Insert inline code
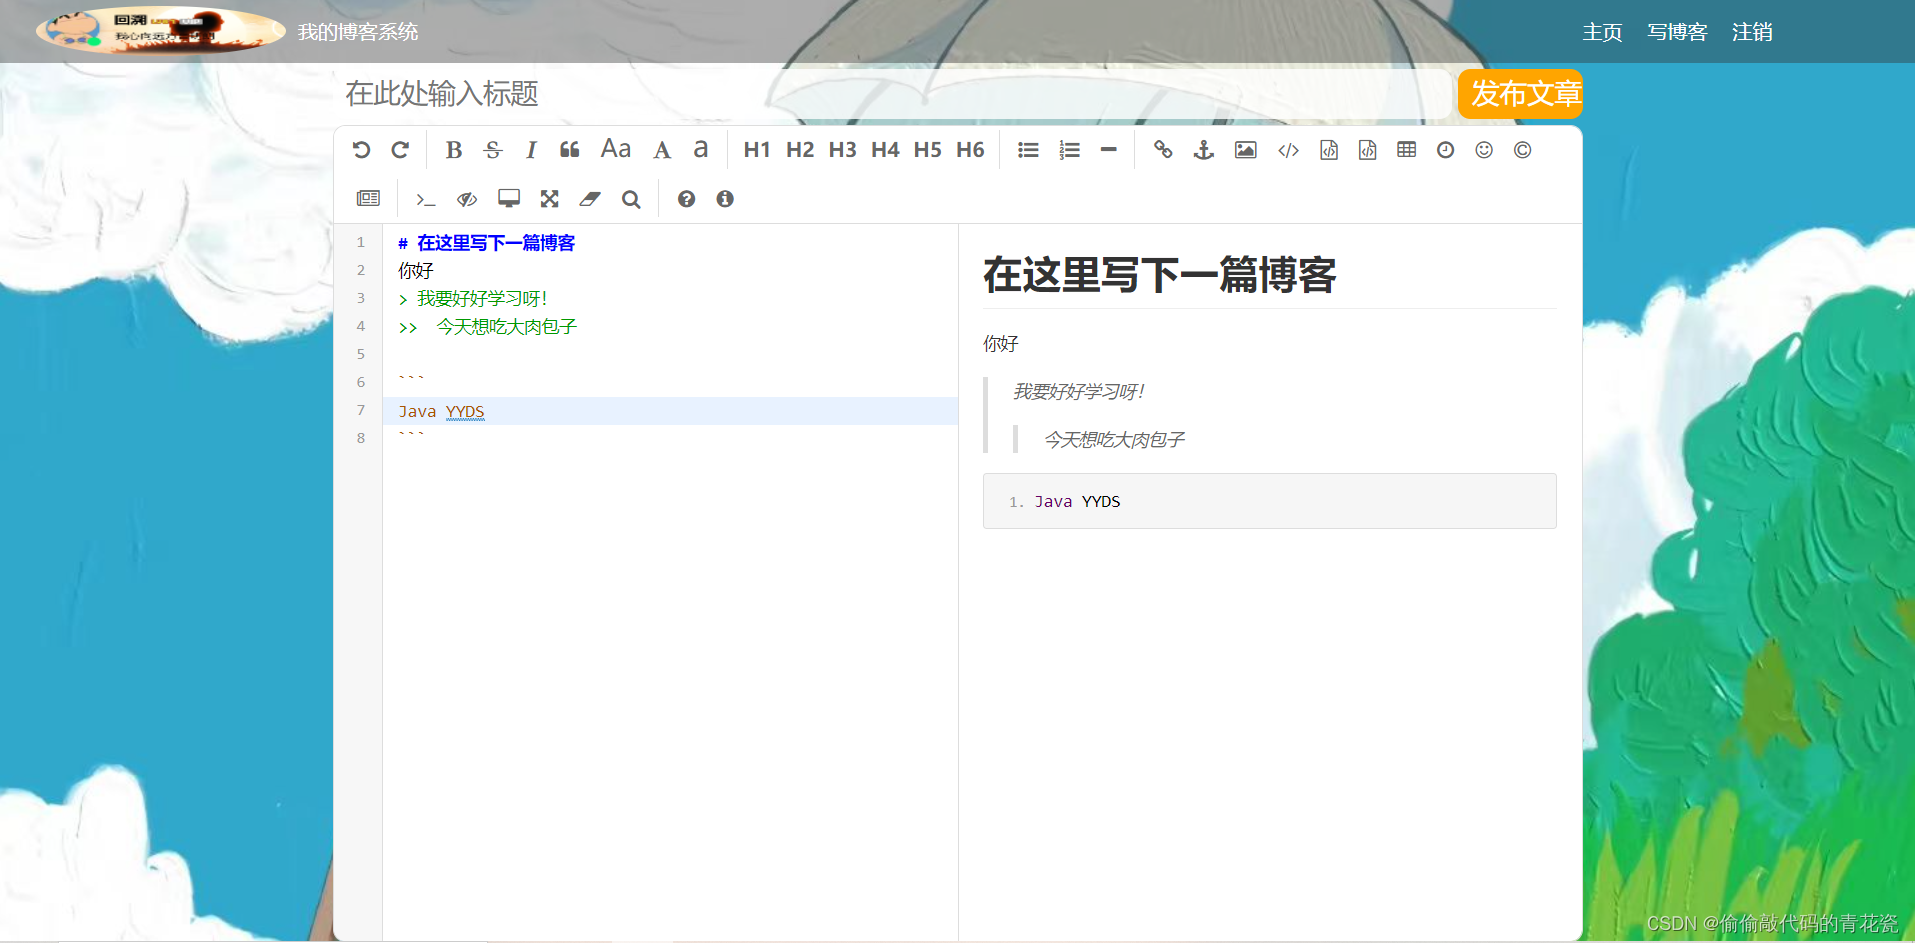This screenshot has width=1915, height=943. [1288, 150]
